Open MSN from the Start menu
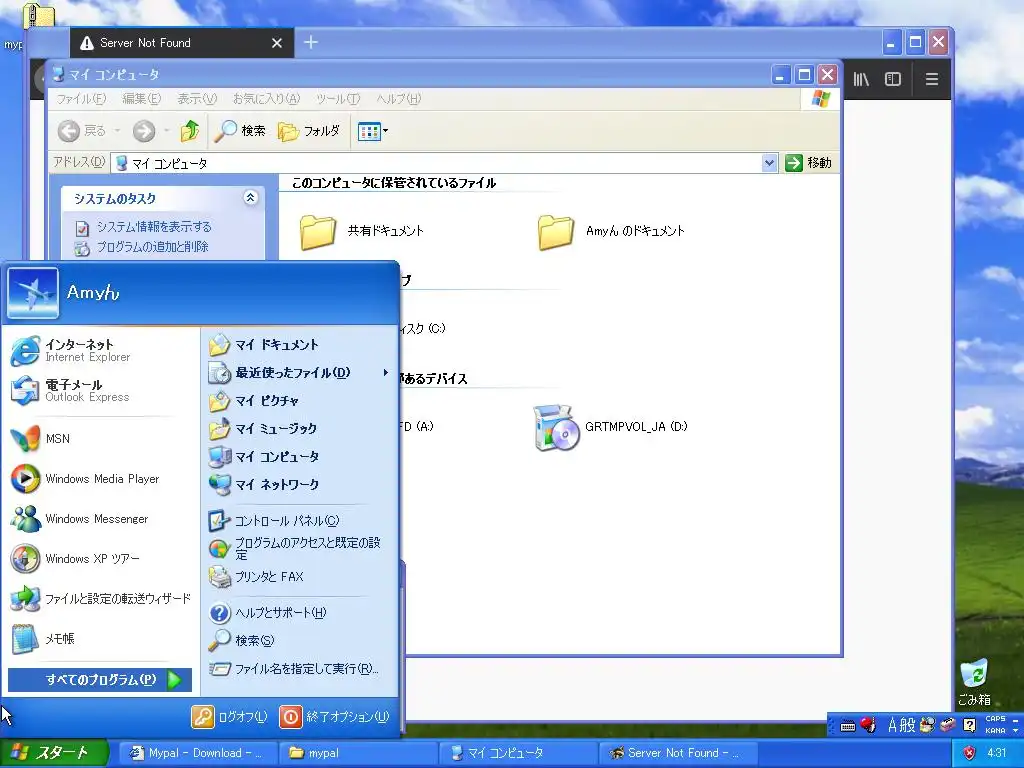Viewport: 1024px width, 768px height. (x=101, y=439)
